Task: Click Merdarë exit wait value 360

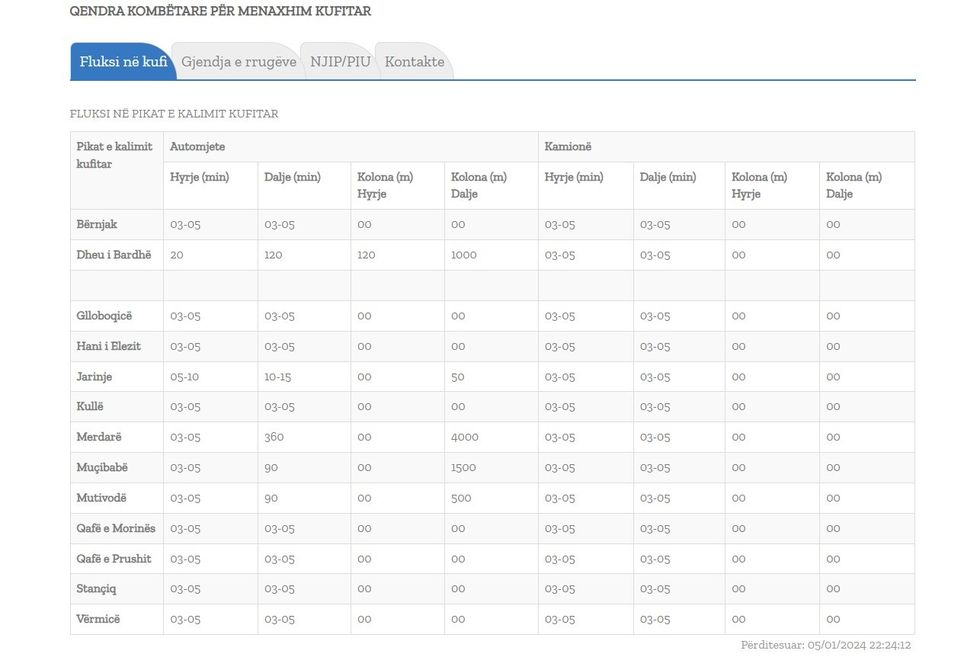Action: tap(274, 437)
